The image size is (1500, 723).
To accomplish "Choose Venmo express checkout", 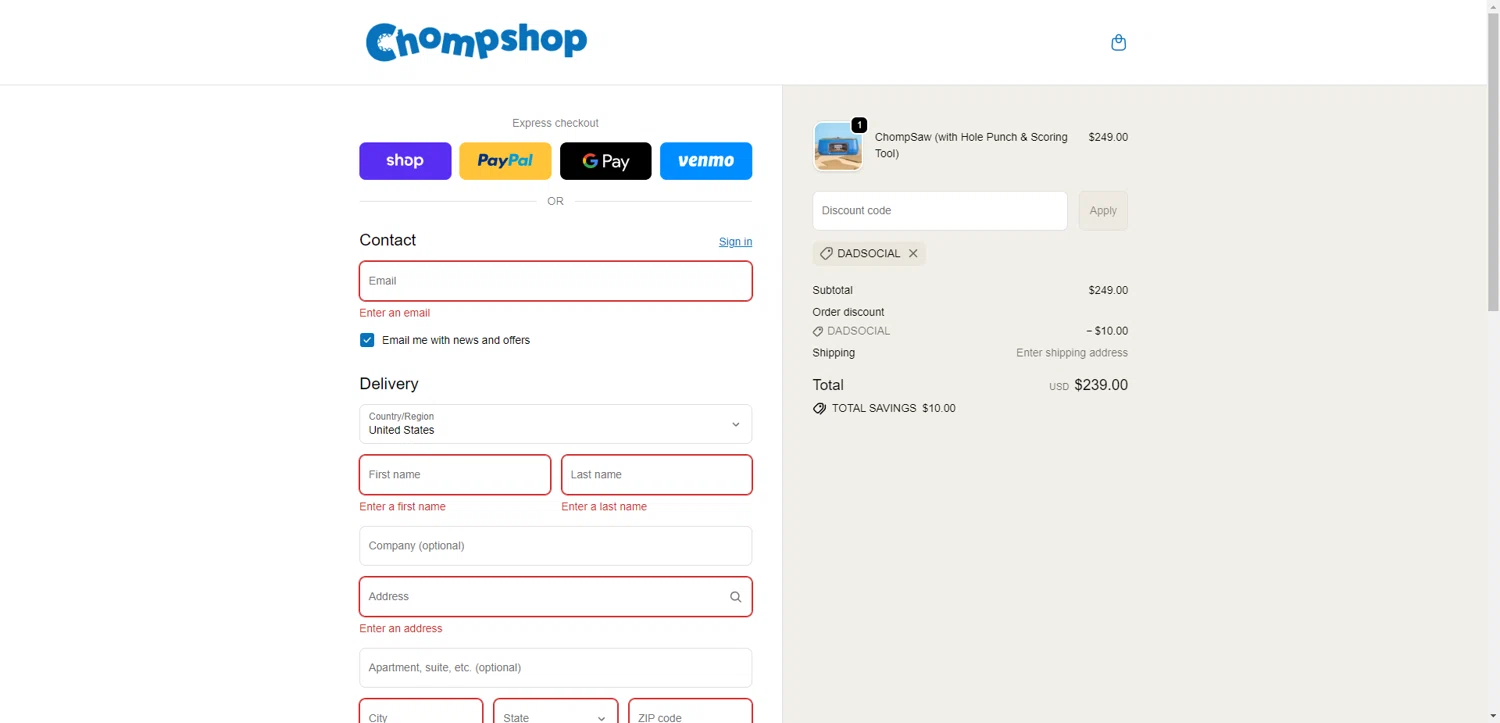I will pyautogui.click(x=706, y=161).
